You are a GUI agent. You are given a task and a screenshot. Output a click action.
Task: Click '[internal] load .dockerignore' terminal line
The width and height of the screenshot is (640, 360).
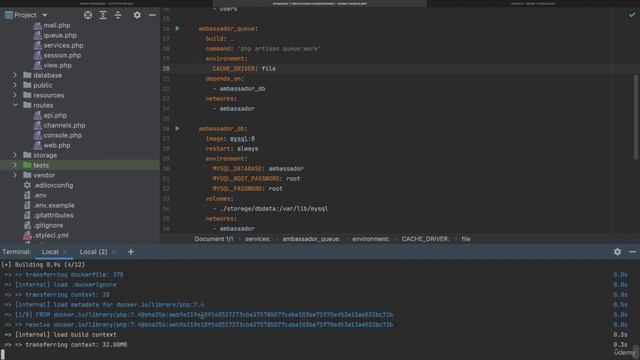pyautogui.click(x=65, y=285)
